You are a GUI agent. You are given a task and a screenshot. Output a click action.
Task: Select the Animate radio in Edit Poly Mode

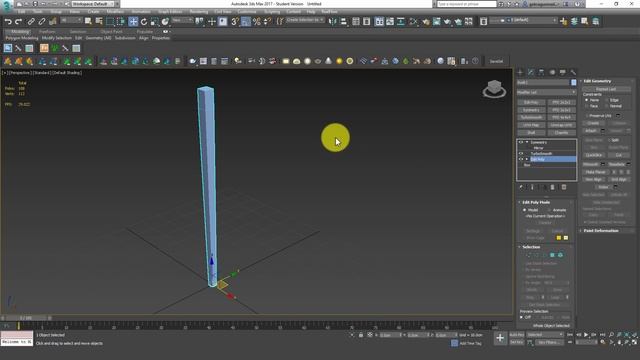click(x=549, y=210)
